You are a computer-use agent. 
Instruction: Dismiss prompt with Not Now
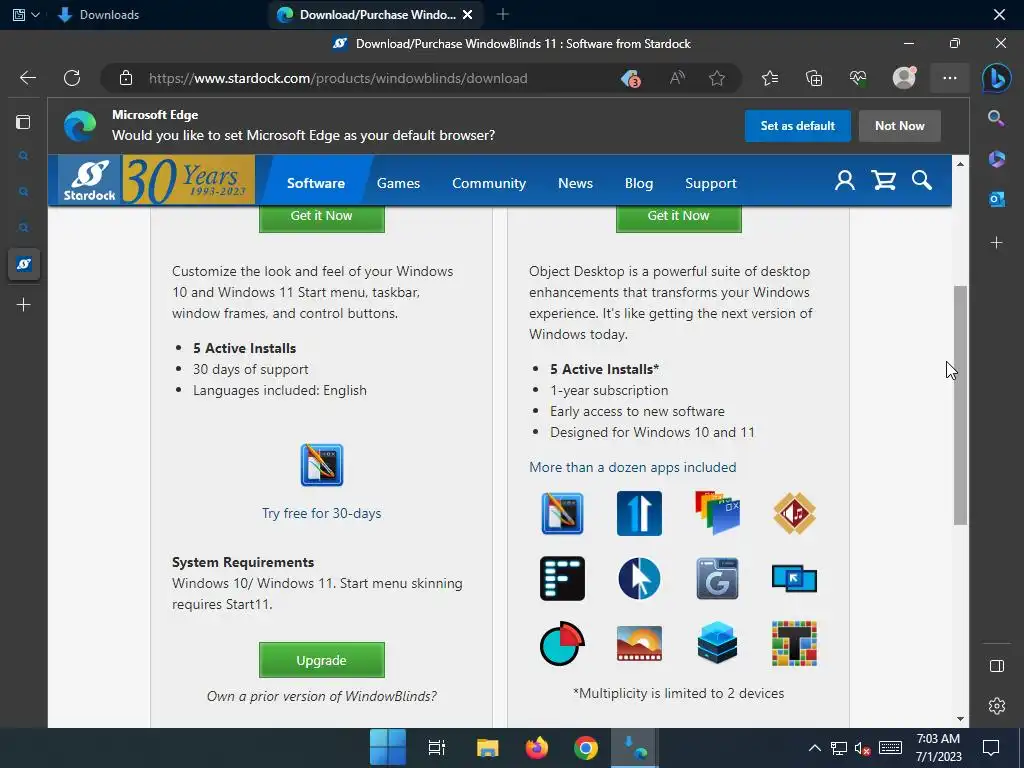click(899, 126)
